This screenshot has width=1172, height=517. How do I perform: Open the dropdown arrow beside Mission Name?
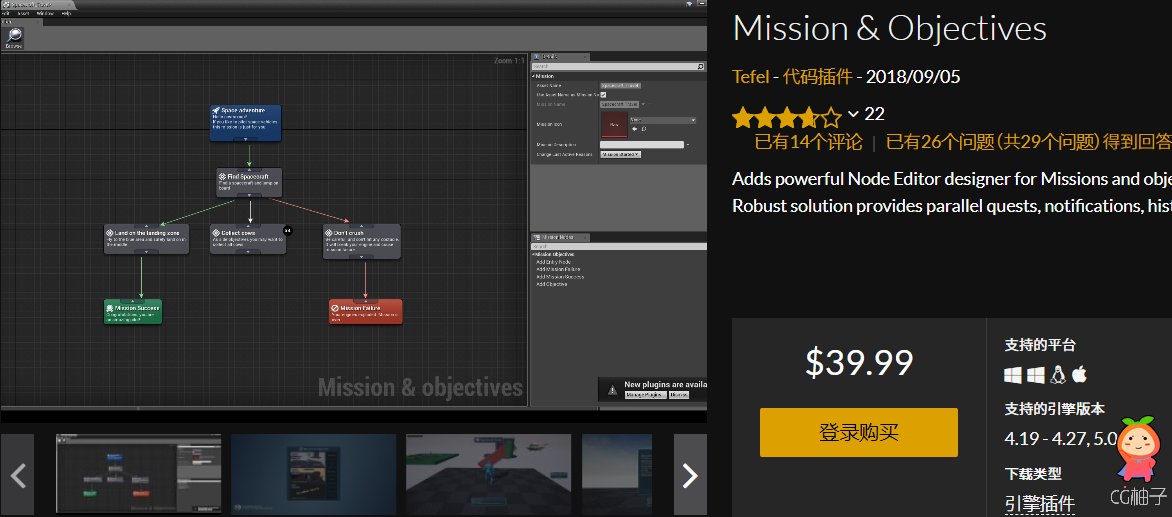[x=644, y=104]
